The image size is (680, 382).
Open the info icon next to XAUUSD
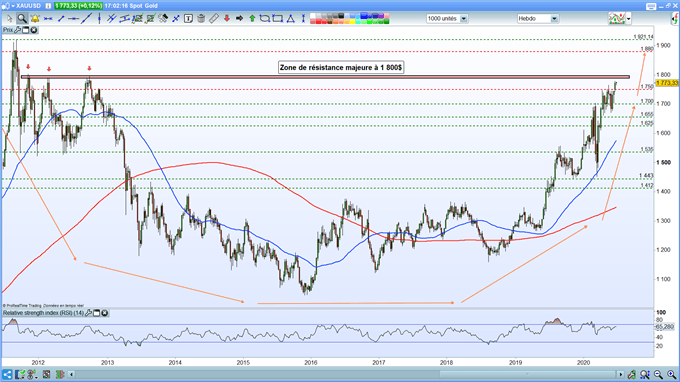[48, 6]
